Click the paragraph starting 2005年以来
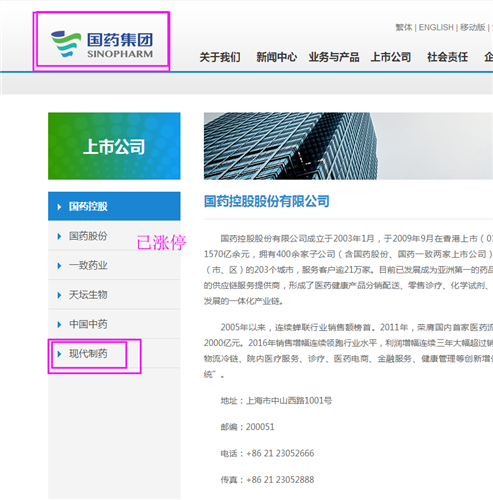The width and height of the screenshot is (493, 500). tap(348, 351)
